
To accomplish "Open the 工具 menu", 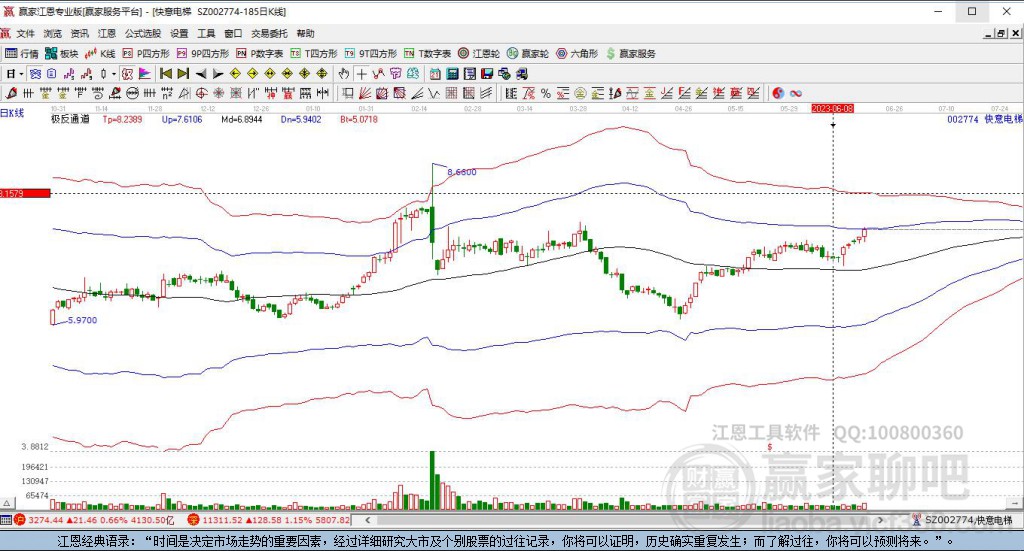I will click(206, 33).
